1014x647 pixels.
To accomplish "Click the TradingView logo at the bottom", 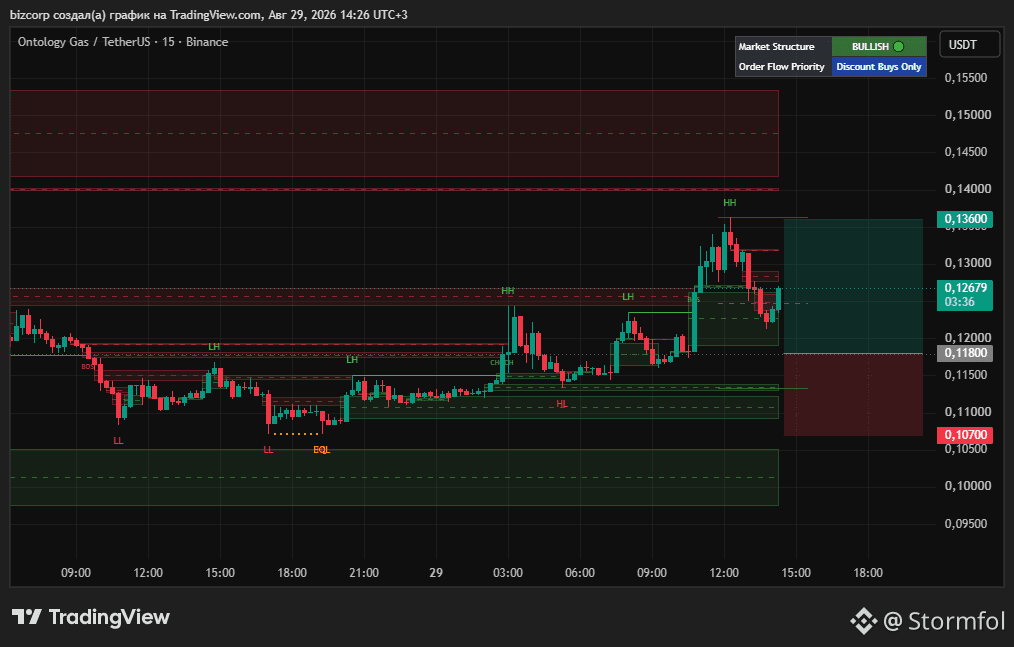I will [x=91, y=617].
